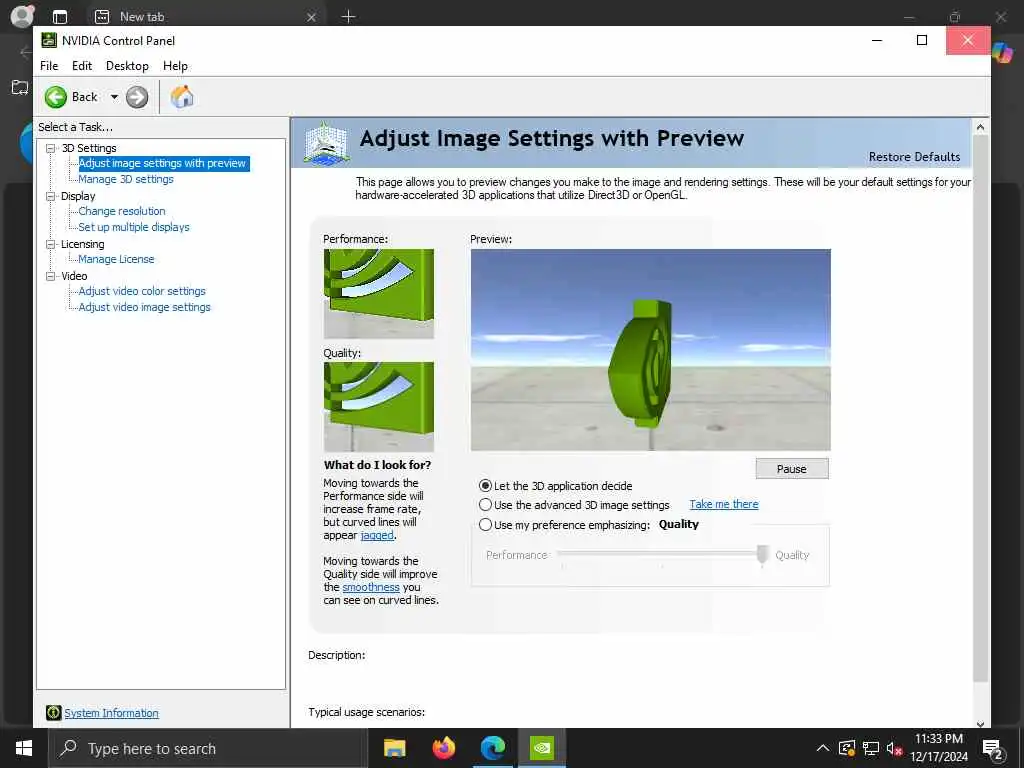Click the scroll down arrow of the page
This screenshot has width=1024, height=768.
click(x=980, y=723)
